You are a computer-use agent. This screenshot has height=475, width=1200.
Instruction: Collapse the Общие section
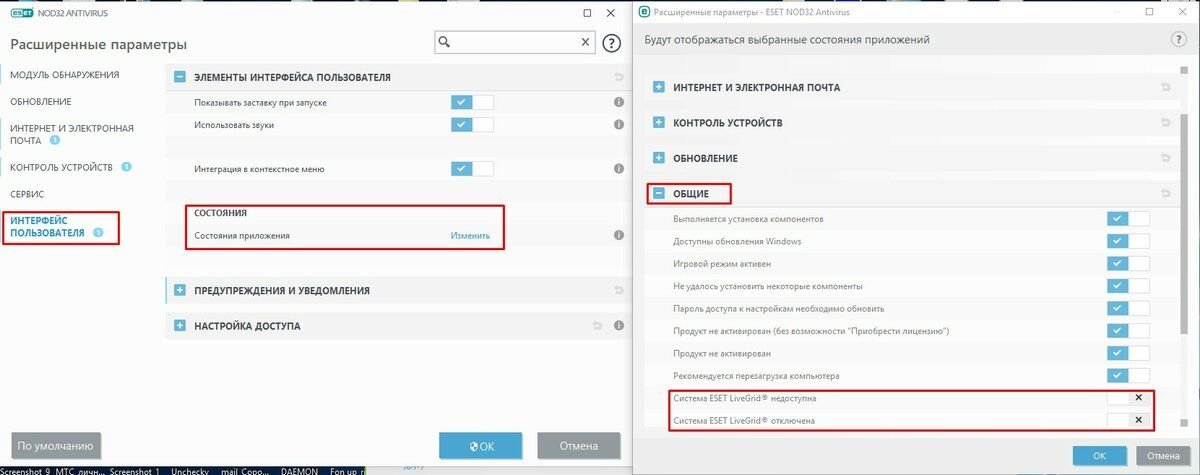pyautogui.click(x=659, y=194)
